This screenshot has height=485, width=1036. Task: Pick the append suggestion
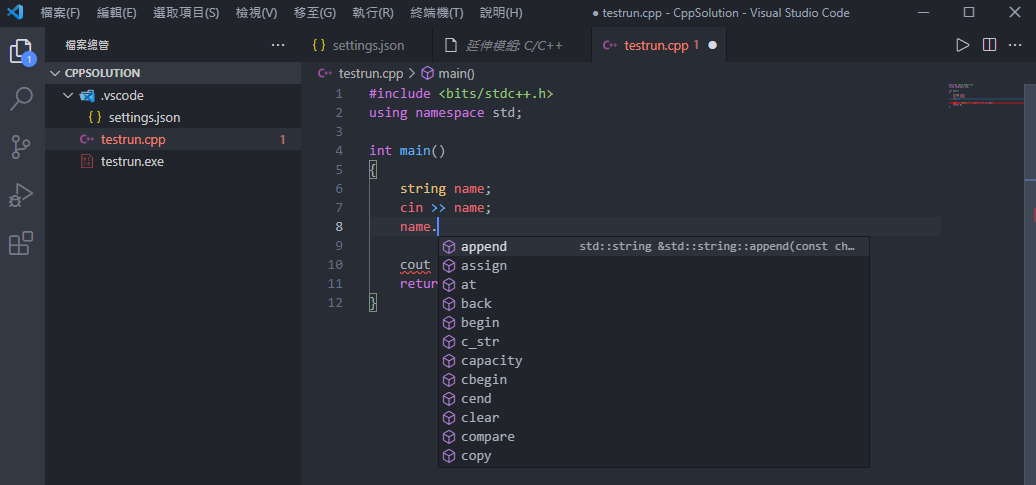click(x=484, y=247)
